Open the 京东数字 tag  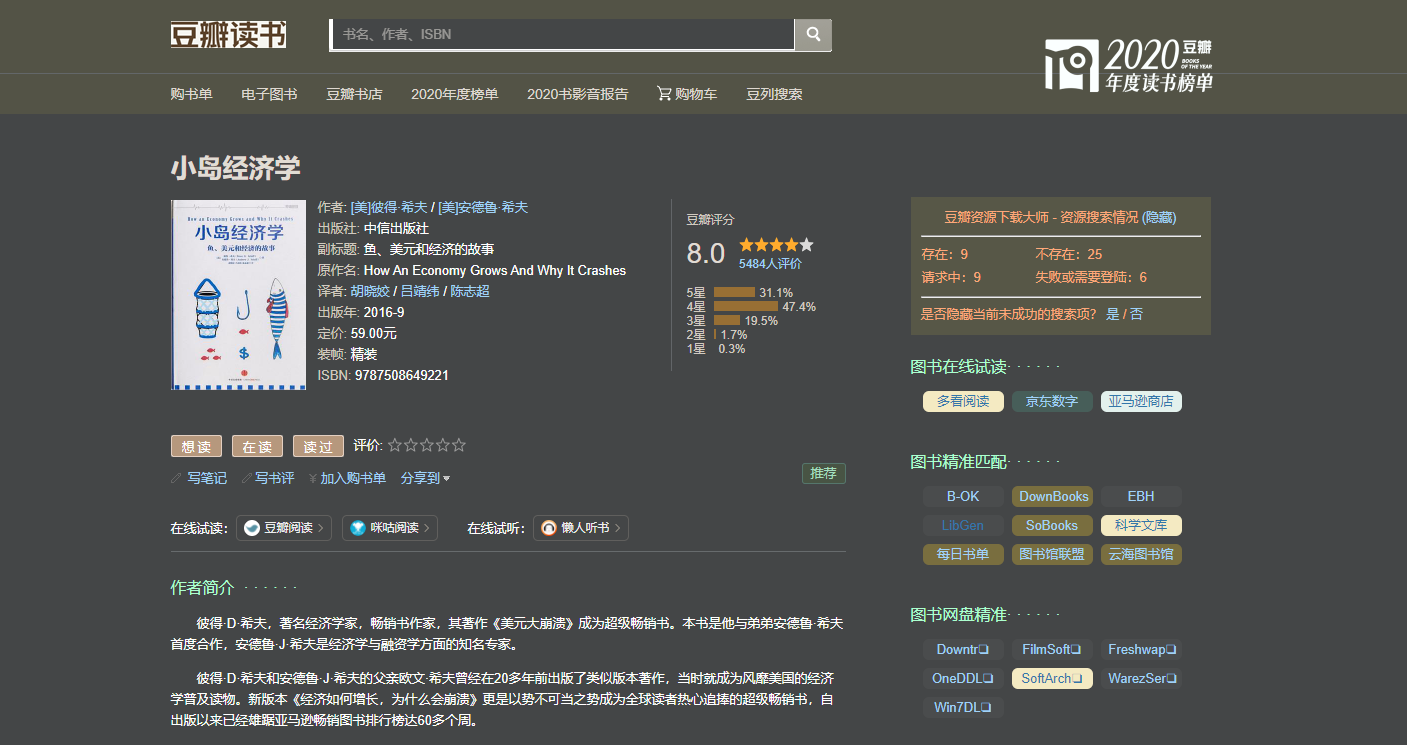click(x=1052, y=401)
